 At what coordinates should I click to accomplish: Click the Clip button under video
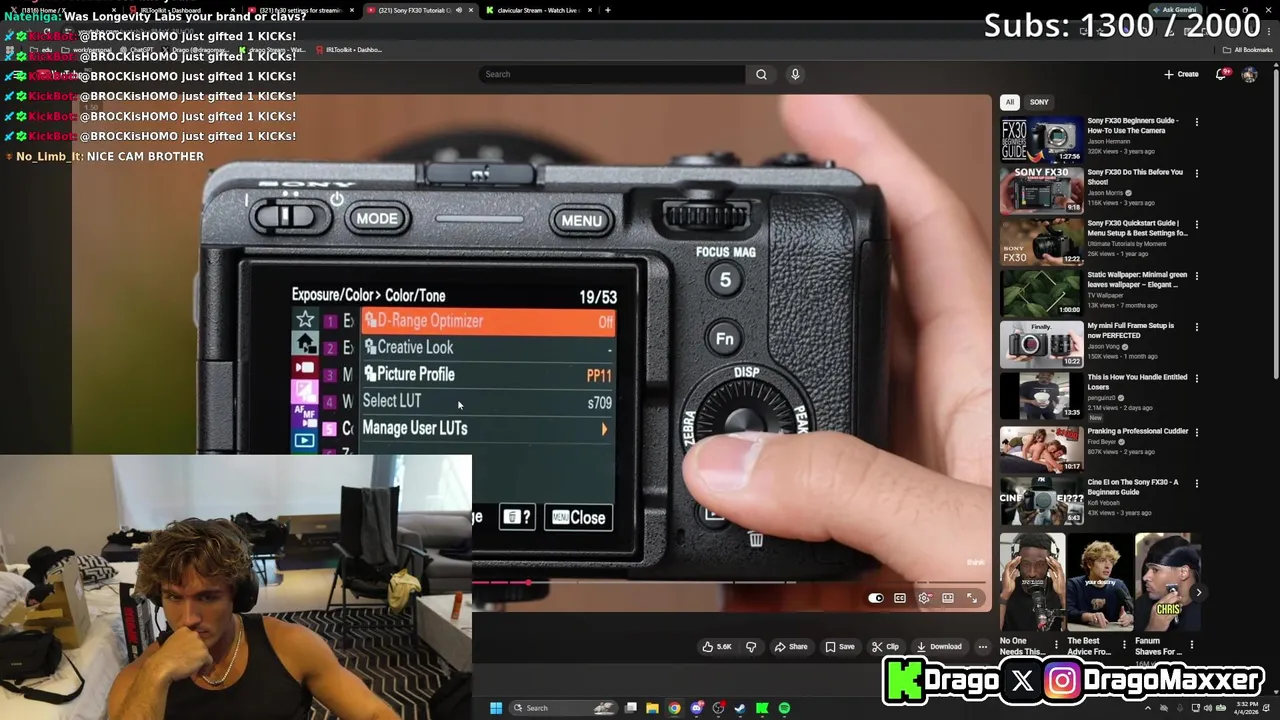(x=885, y=647)
